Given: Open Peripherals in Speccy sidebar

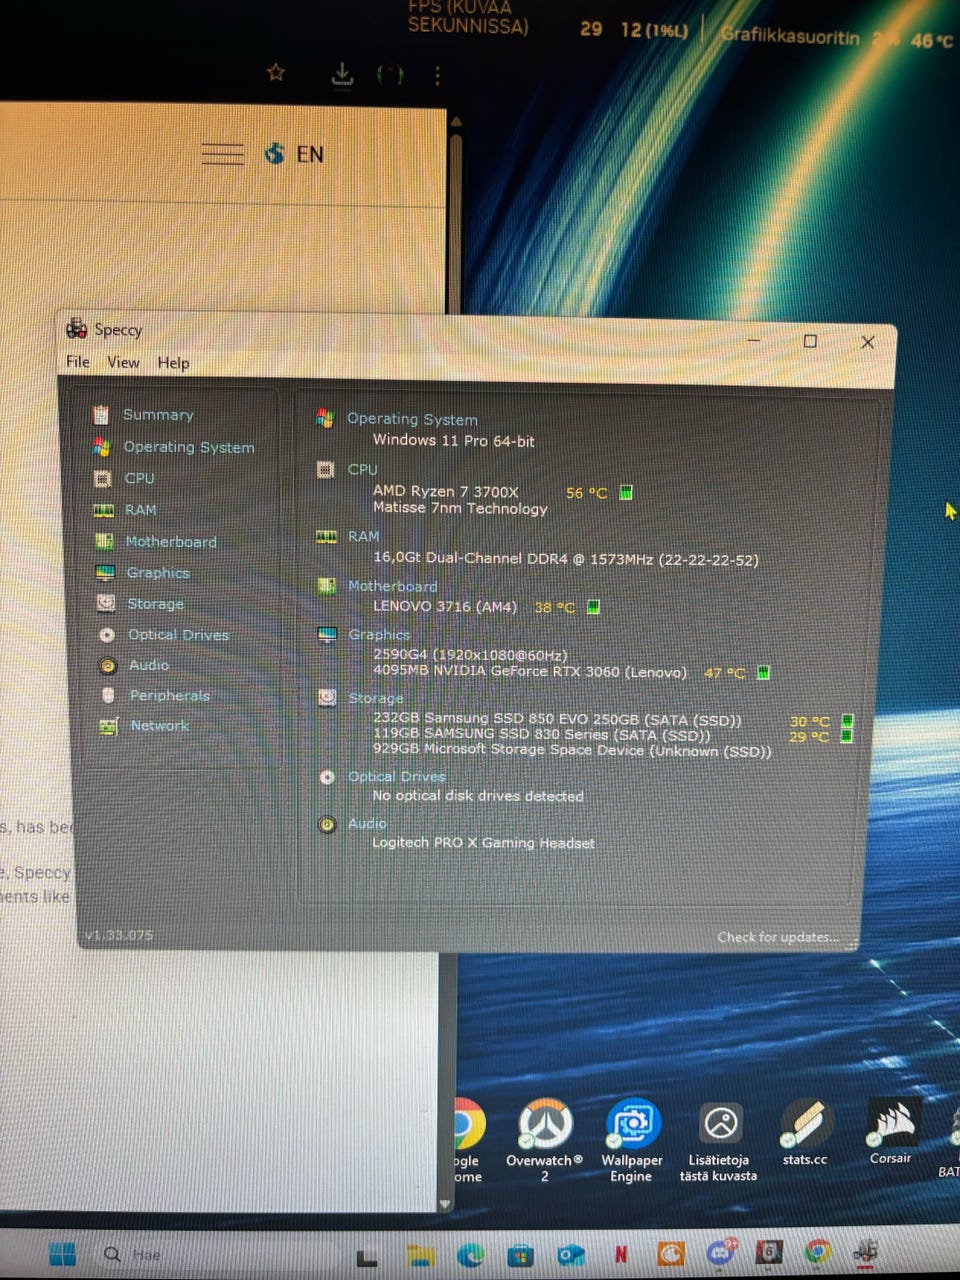Looking at the screenshot, I should (169, 695).
